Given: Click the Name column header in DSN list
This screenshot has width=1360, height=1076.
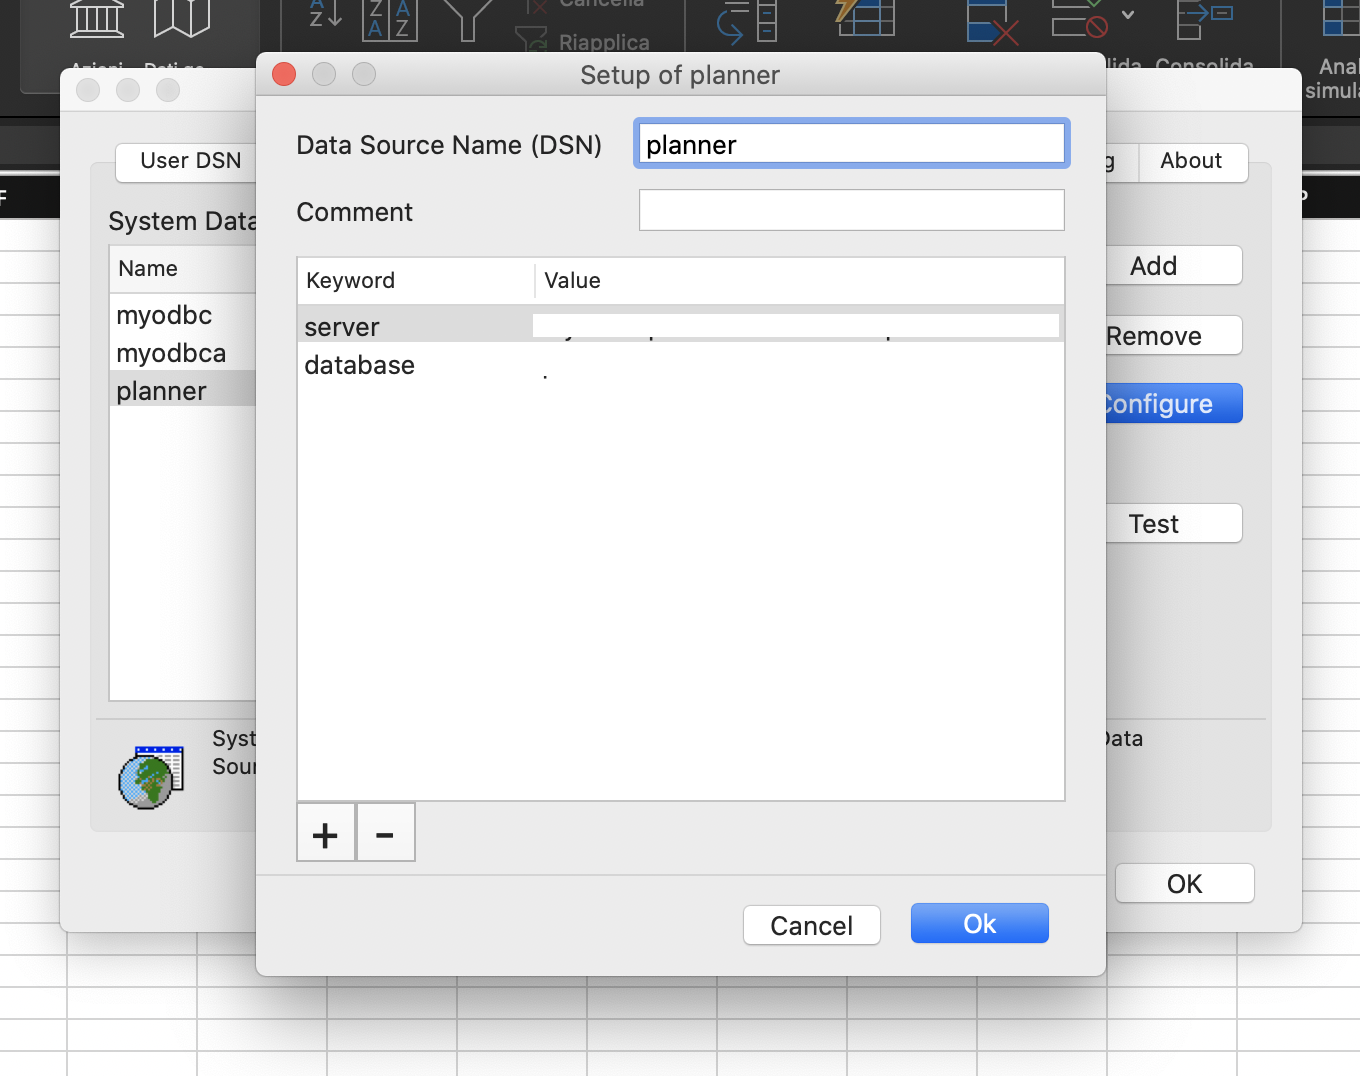Looking at the screenshot, I should (183, 269).
